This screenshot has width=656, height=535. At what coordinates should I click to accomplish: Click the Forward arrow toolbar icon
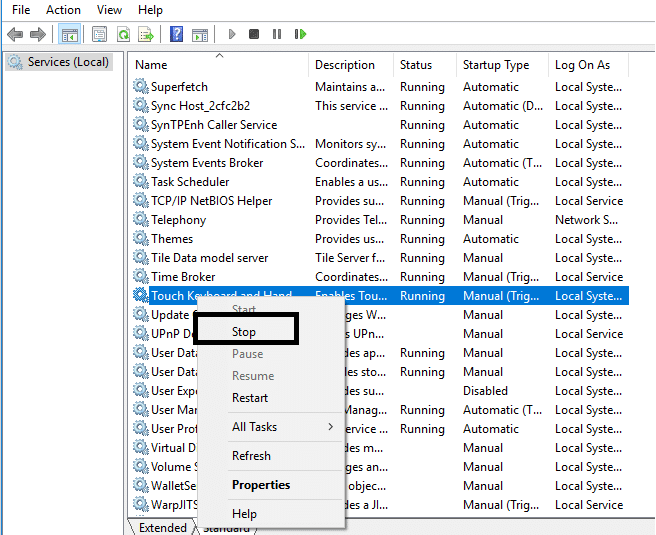click(x=38, y=34)
